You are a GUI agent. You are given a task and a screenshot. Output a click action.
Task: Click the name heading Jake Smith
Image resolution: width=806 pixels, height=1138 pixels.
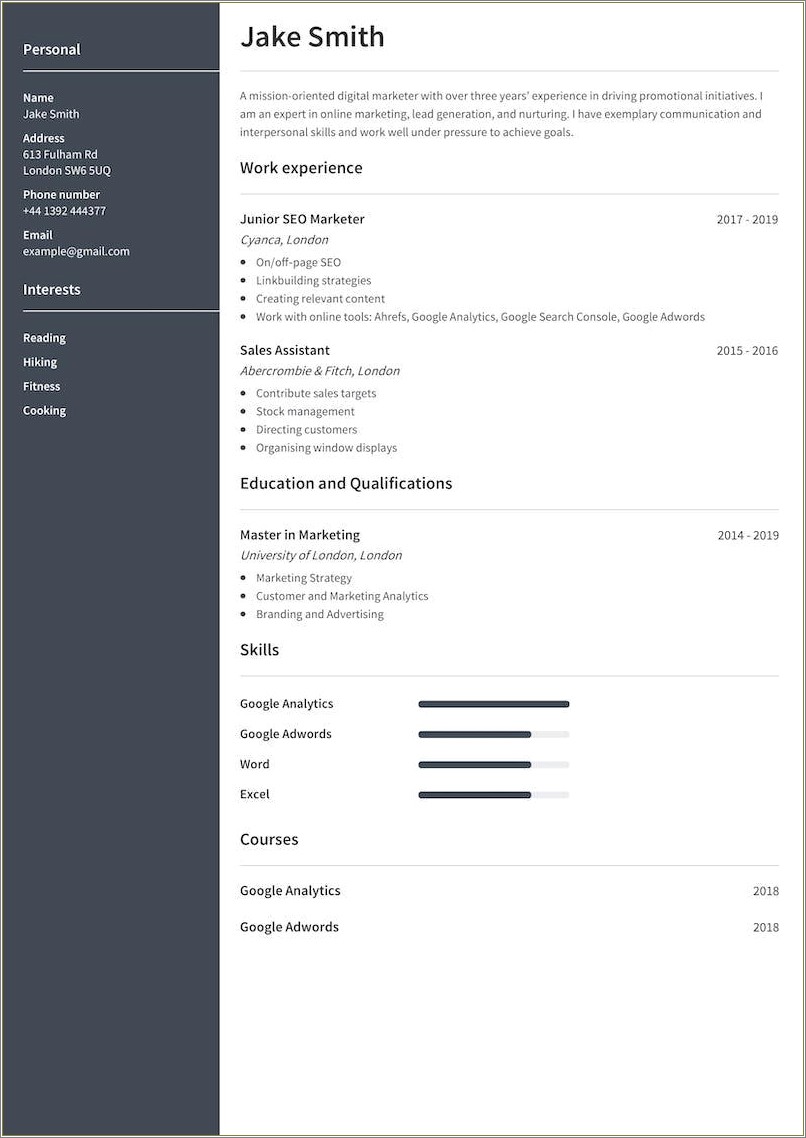pos(312,36)
